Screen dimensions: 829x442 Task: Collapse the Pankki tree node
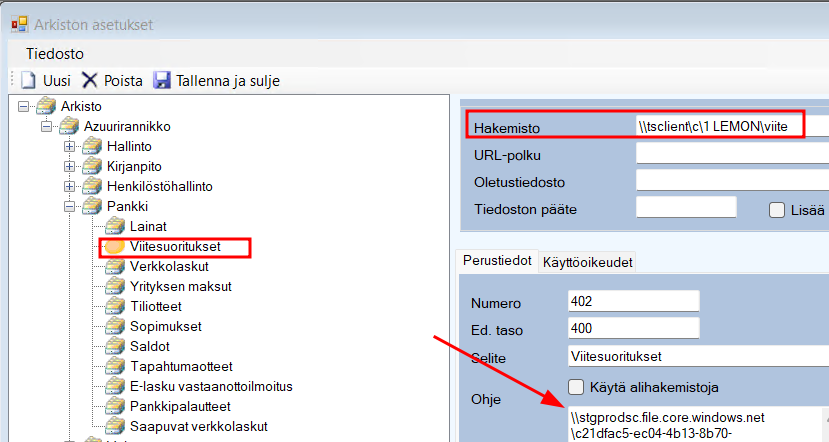coord(70,206)
